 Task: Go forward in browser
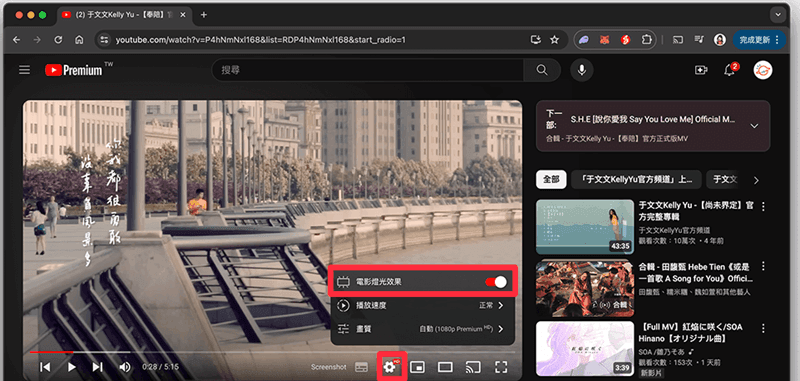(x=37, y=40)
